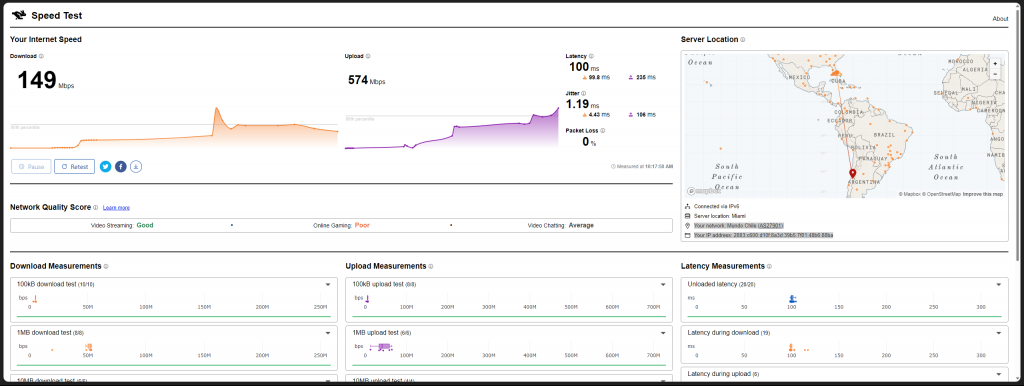
Task: Click the Improve this map link
Action: pos(984,194)
